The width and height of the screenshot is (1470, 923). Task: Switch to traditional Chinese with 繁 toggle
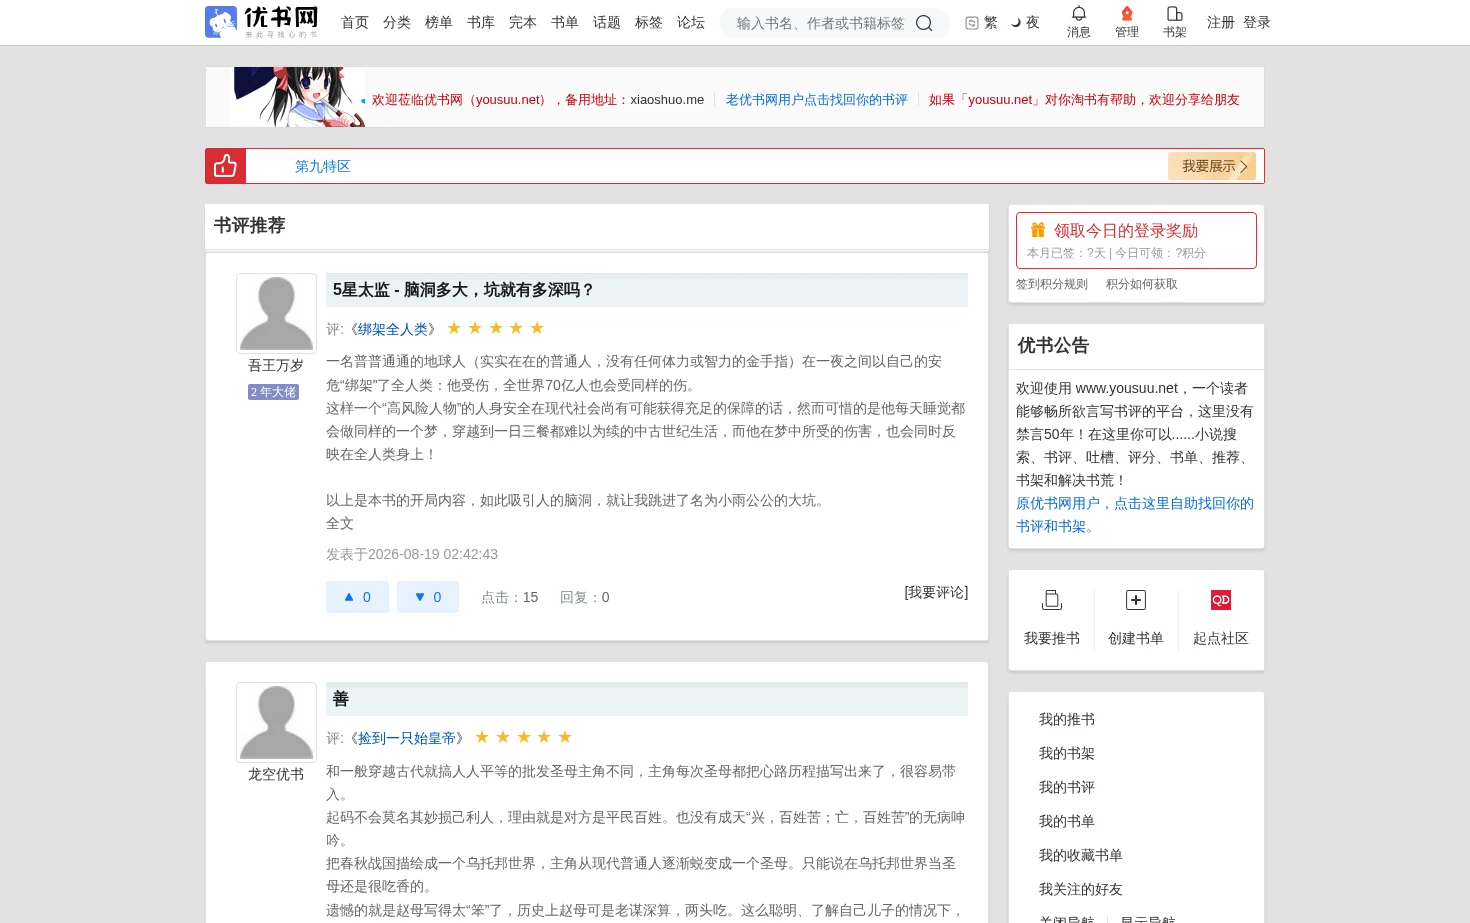[981, 22]
